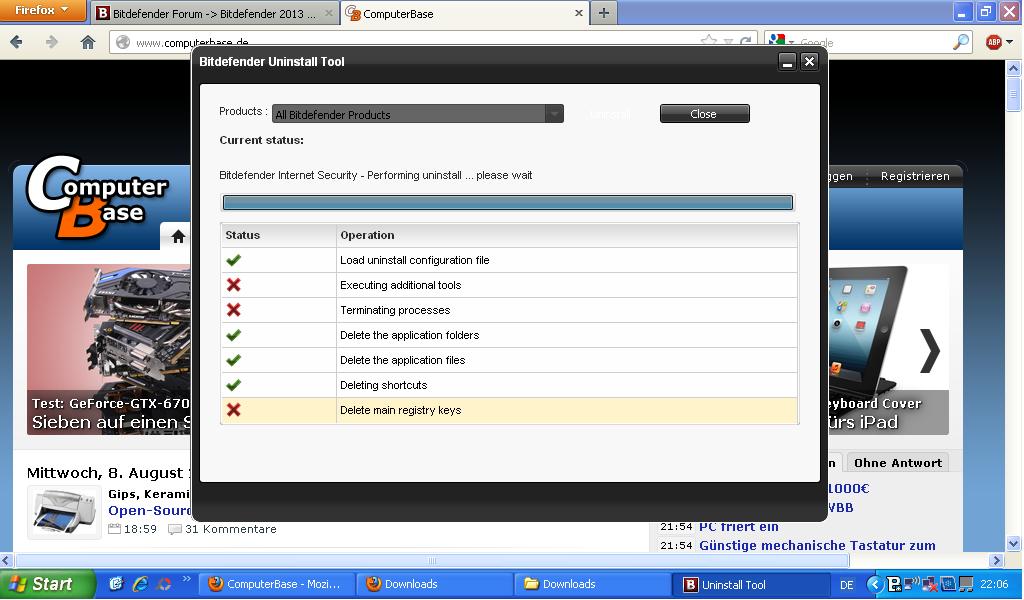The image size is (1024, 600).
Task: Switch to the ComputerBase - Mozilla taskbar button
Action: 277,584
